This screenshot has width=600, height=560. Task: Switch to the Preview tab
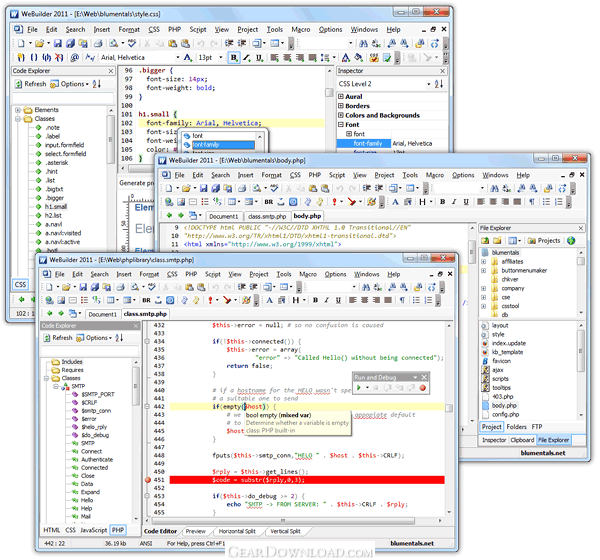pos(196,531)
